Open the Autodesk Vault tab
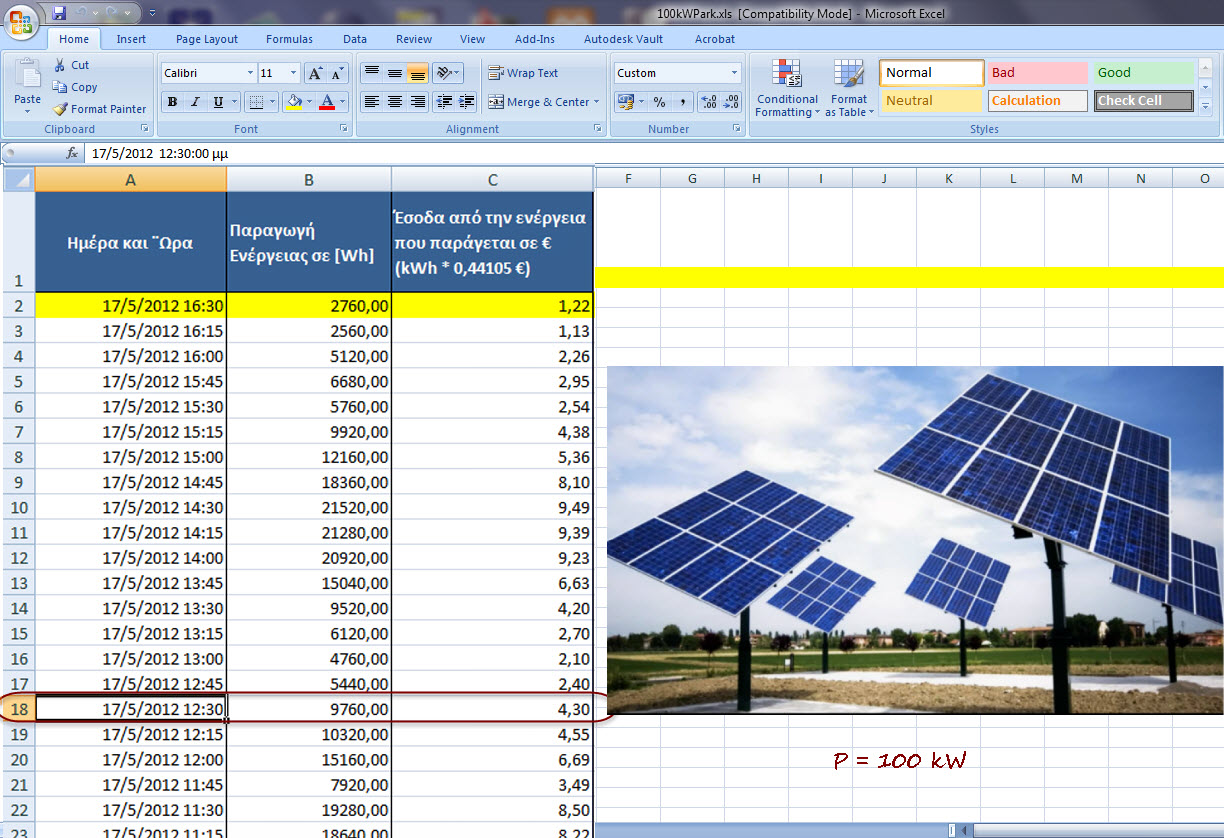 pyautogui.click(x=623, y=39)
